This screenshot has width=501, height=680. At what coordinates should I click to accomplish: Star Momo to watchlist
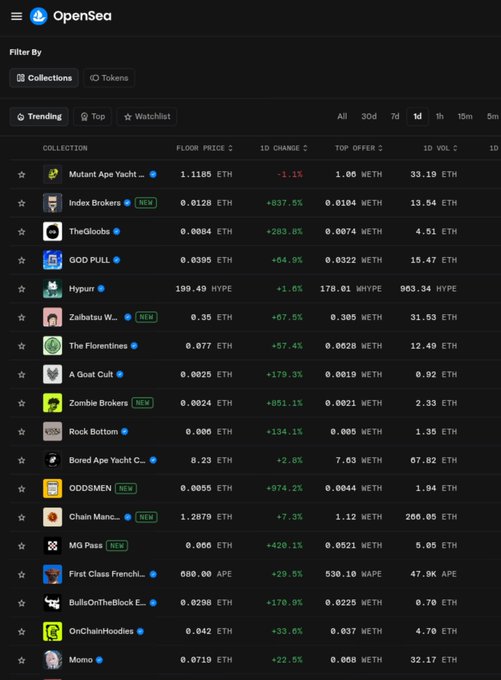point(21,660)
